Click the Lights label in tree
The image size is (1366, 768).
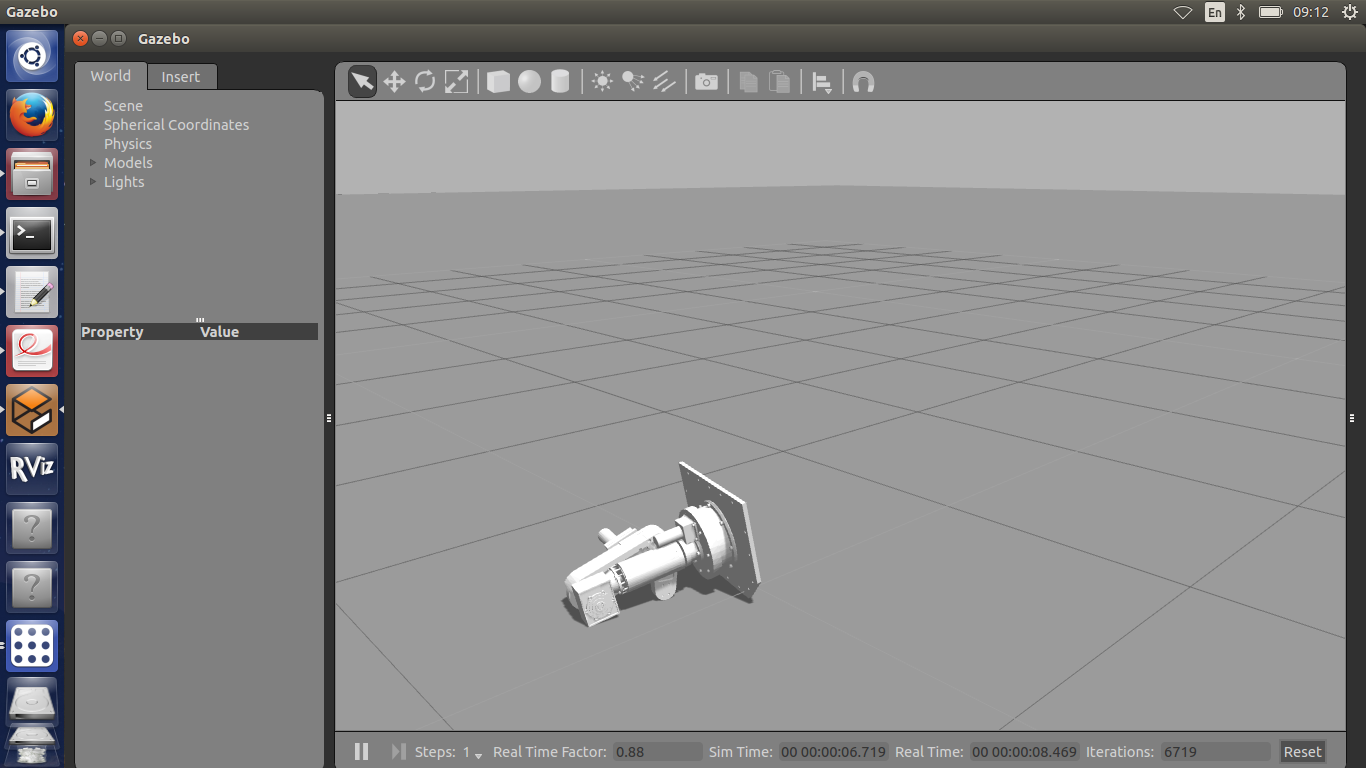(124, 182)
